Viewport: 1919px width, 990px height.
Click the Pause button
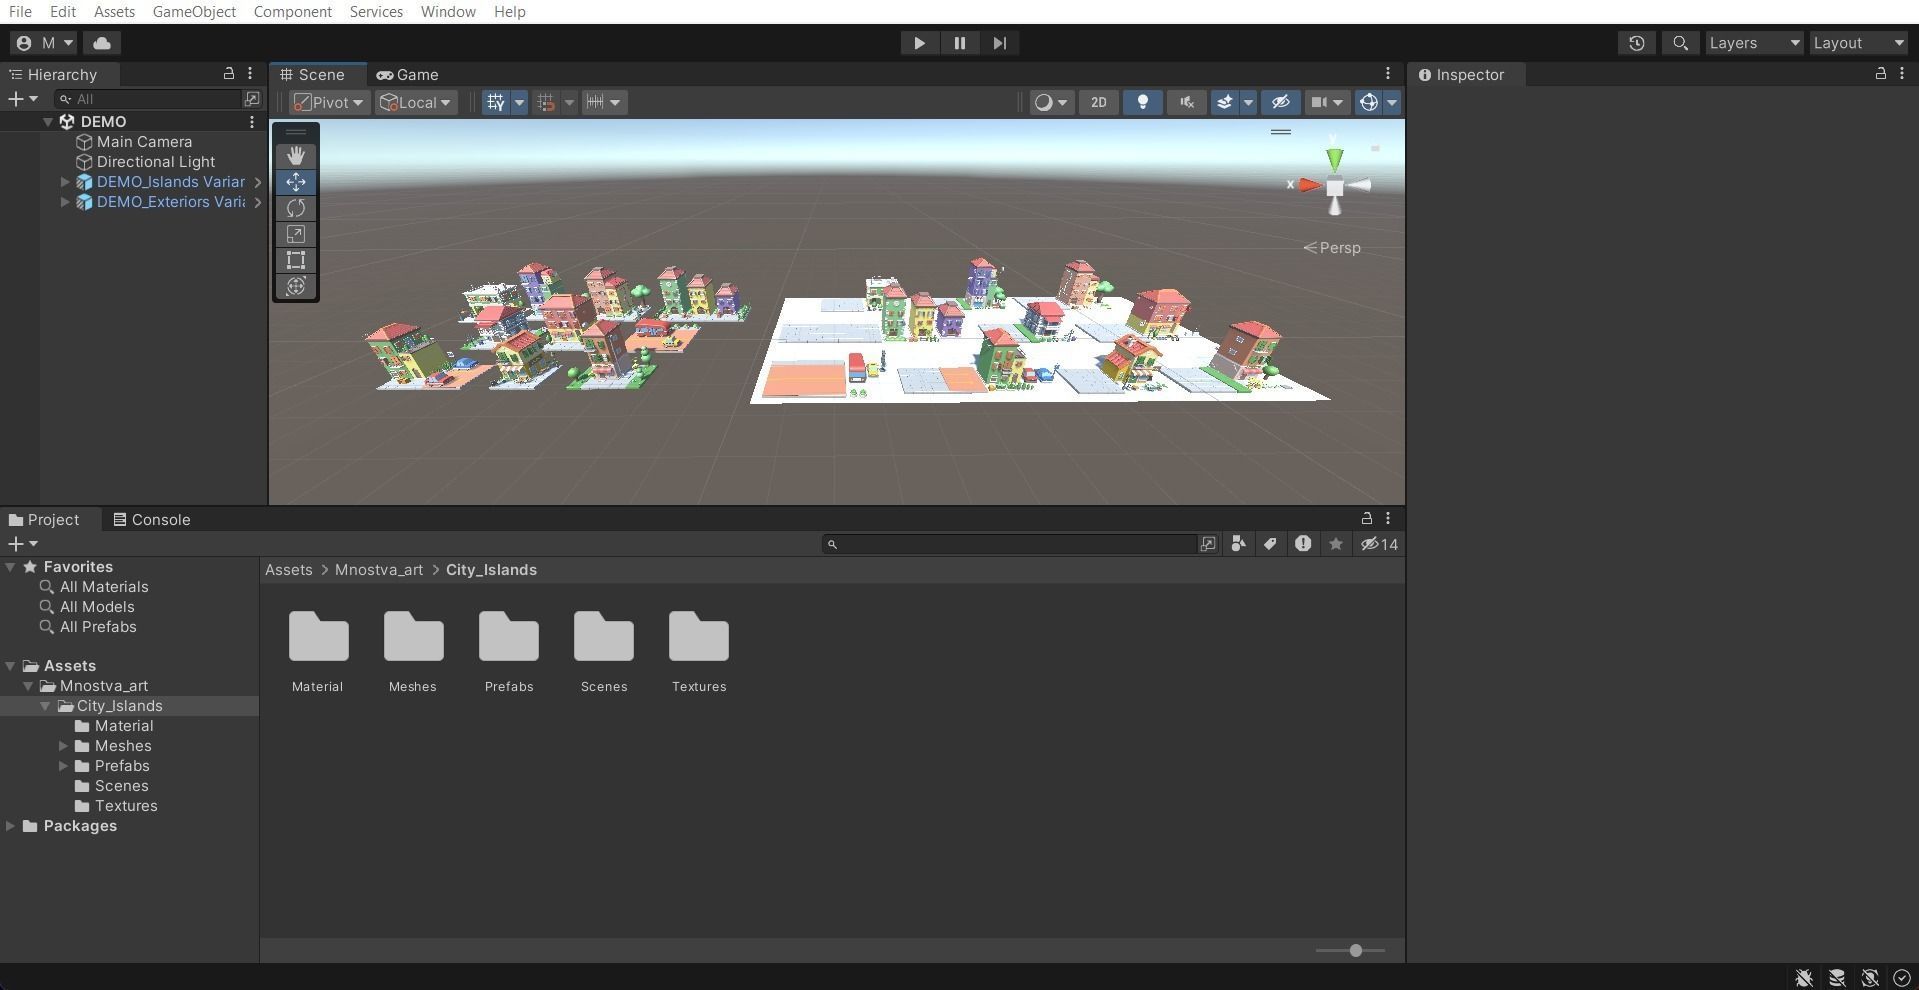(959, 43)
